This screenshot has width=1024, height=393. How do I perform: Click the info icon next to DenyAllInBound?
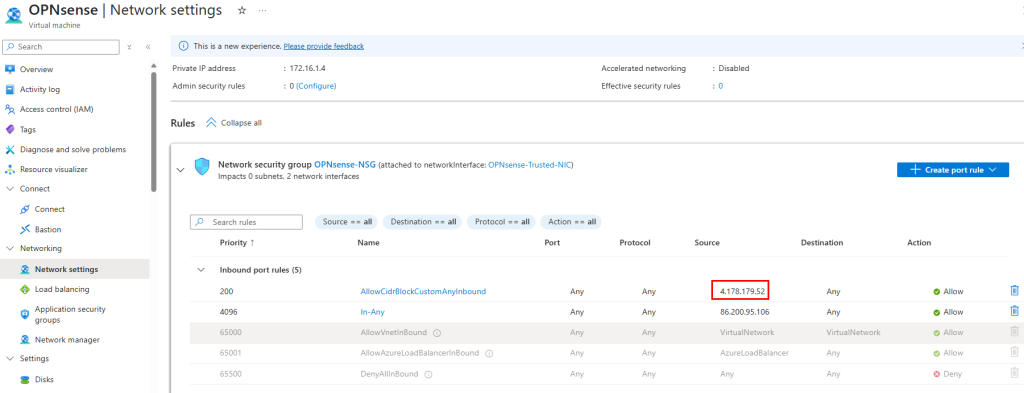pos(428,375)
